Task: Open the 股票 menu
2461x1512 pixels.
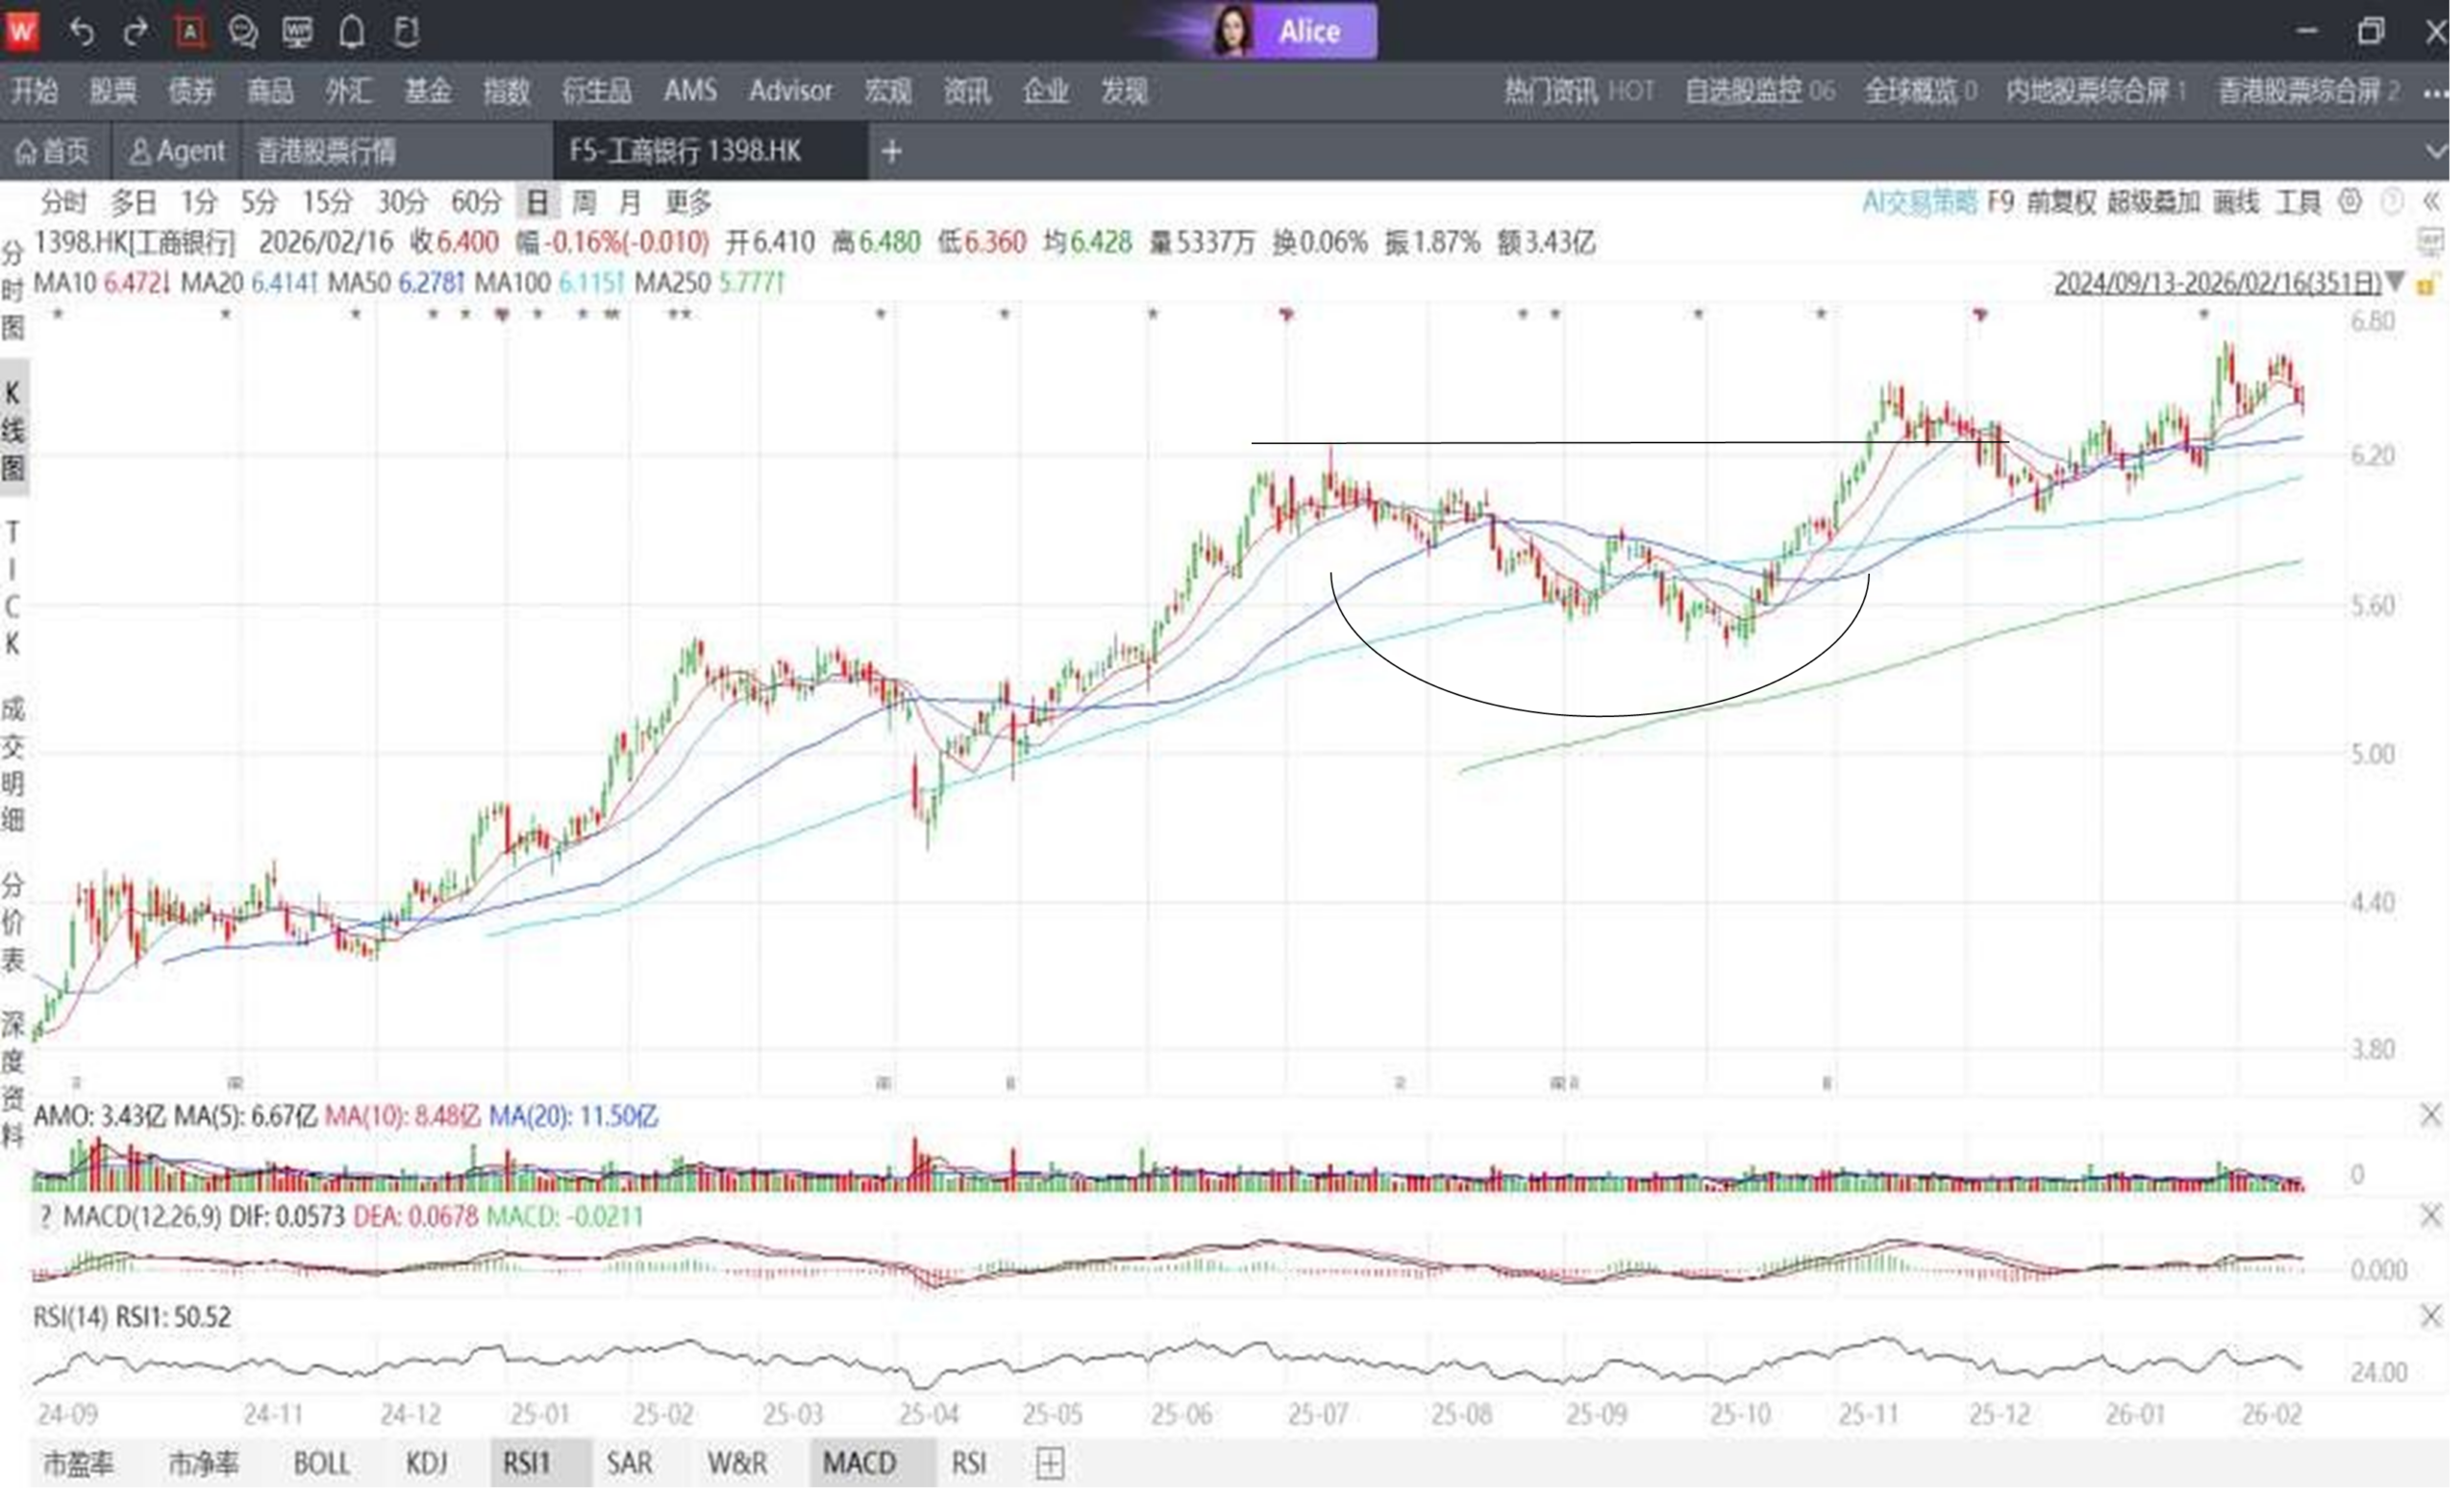Action: [x=112, y=91]
